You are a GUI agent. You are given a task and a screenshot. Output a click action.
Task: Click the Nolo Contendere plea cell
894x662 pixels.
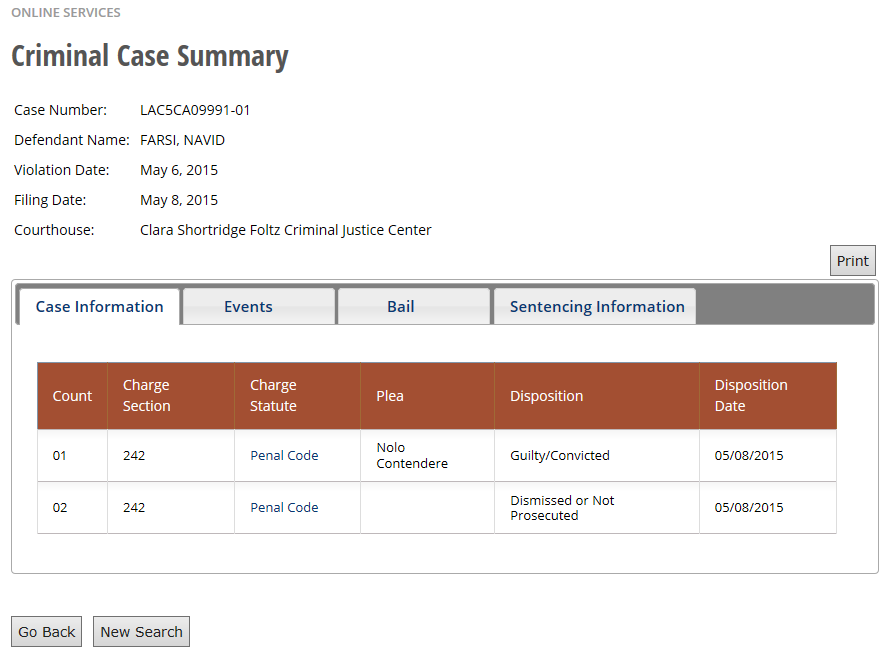pyautogui.click(x=428, y=456)
